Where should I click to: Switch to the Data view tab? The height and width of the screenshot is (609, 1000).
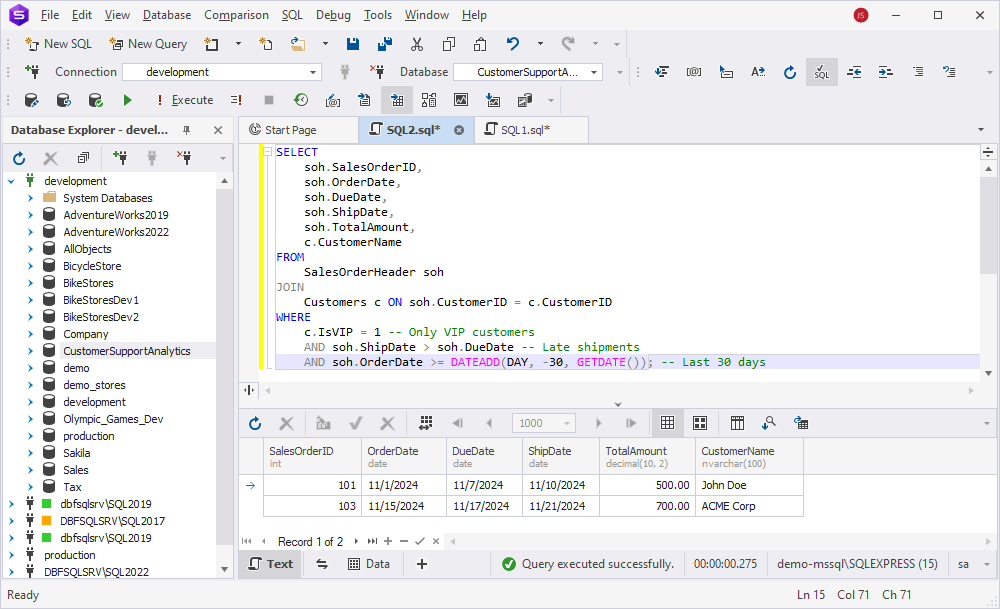coord(369,564)
